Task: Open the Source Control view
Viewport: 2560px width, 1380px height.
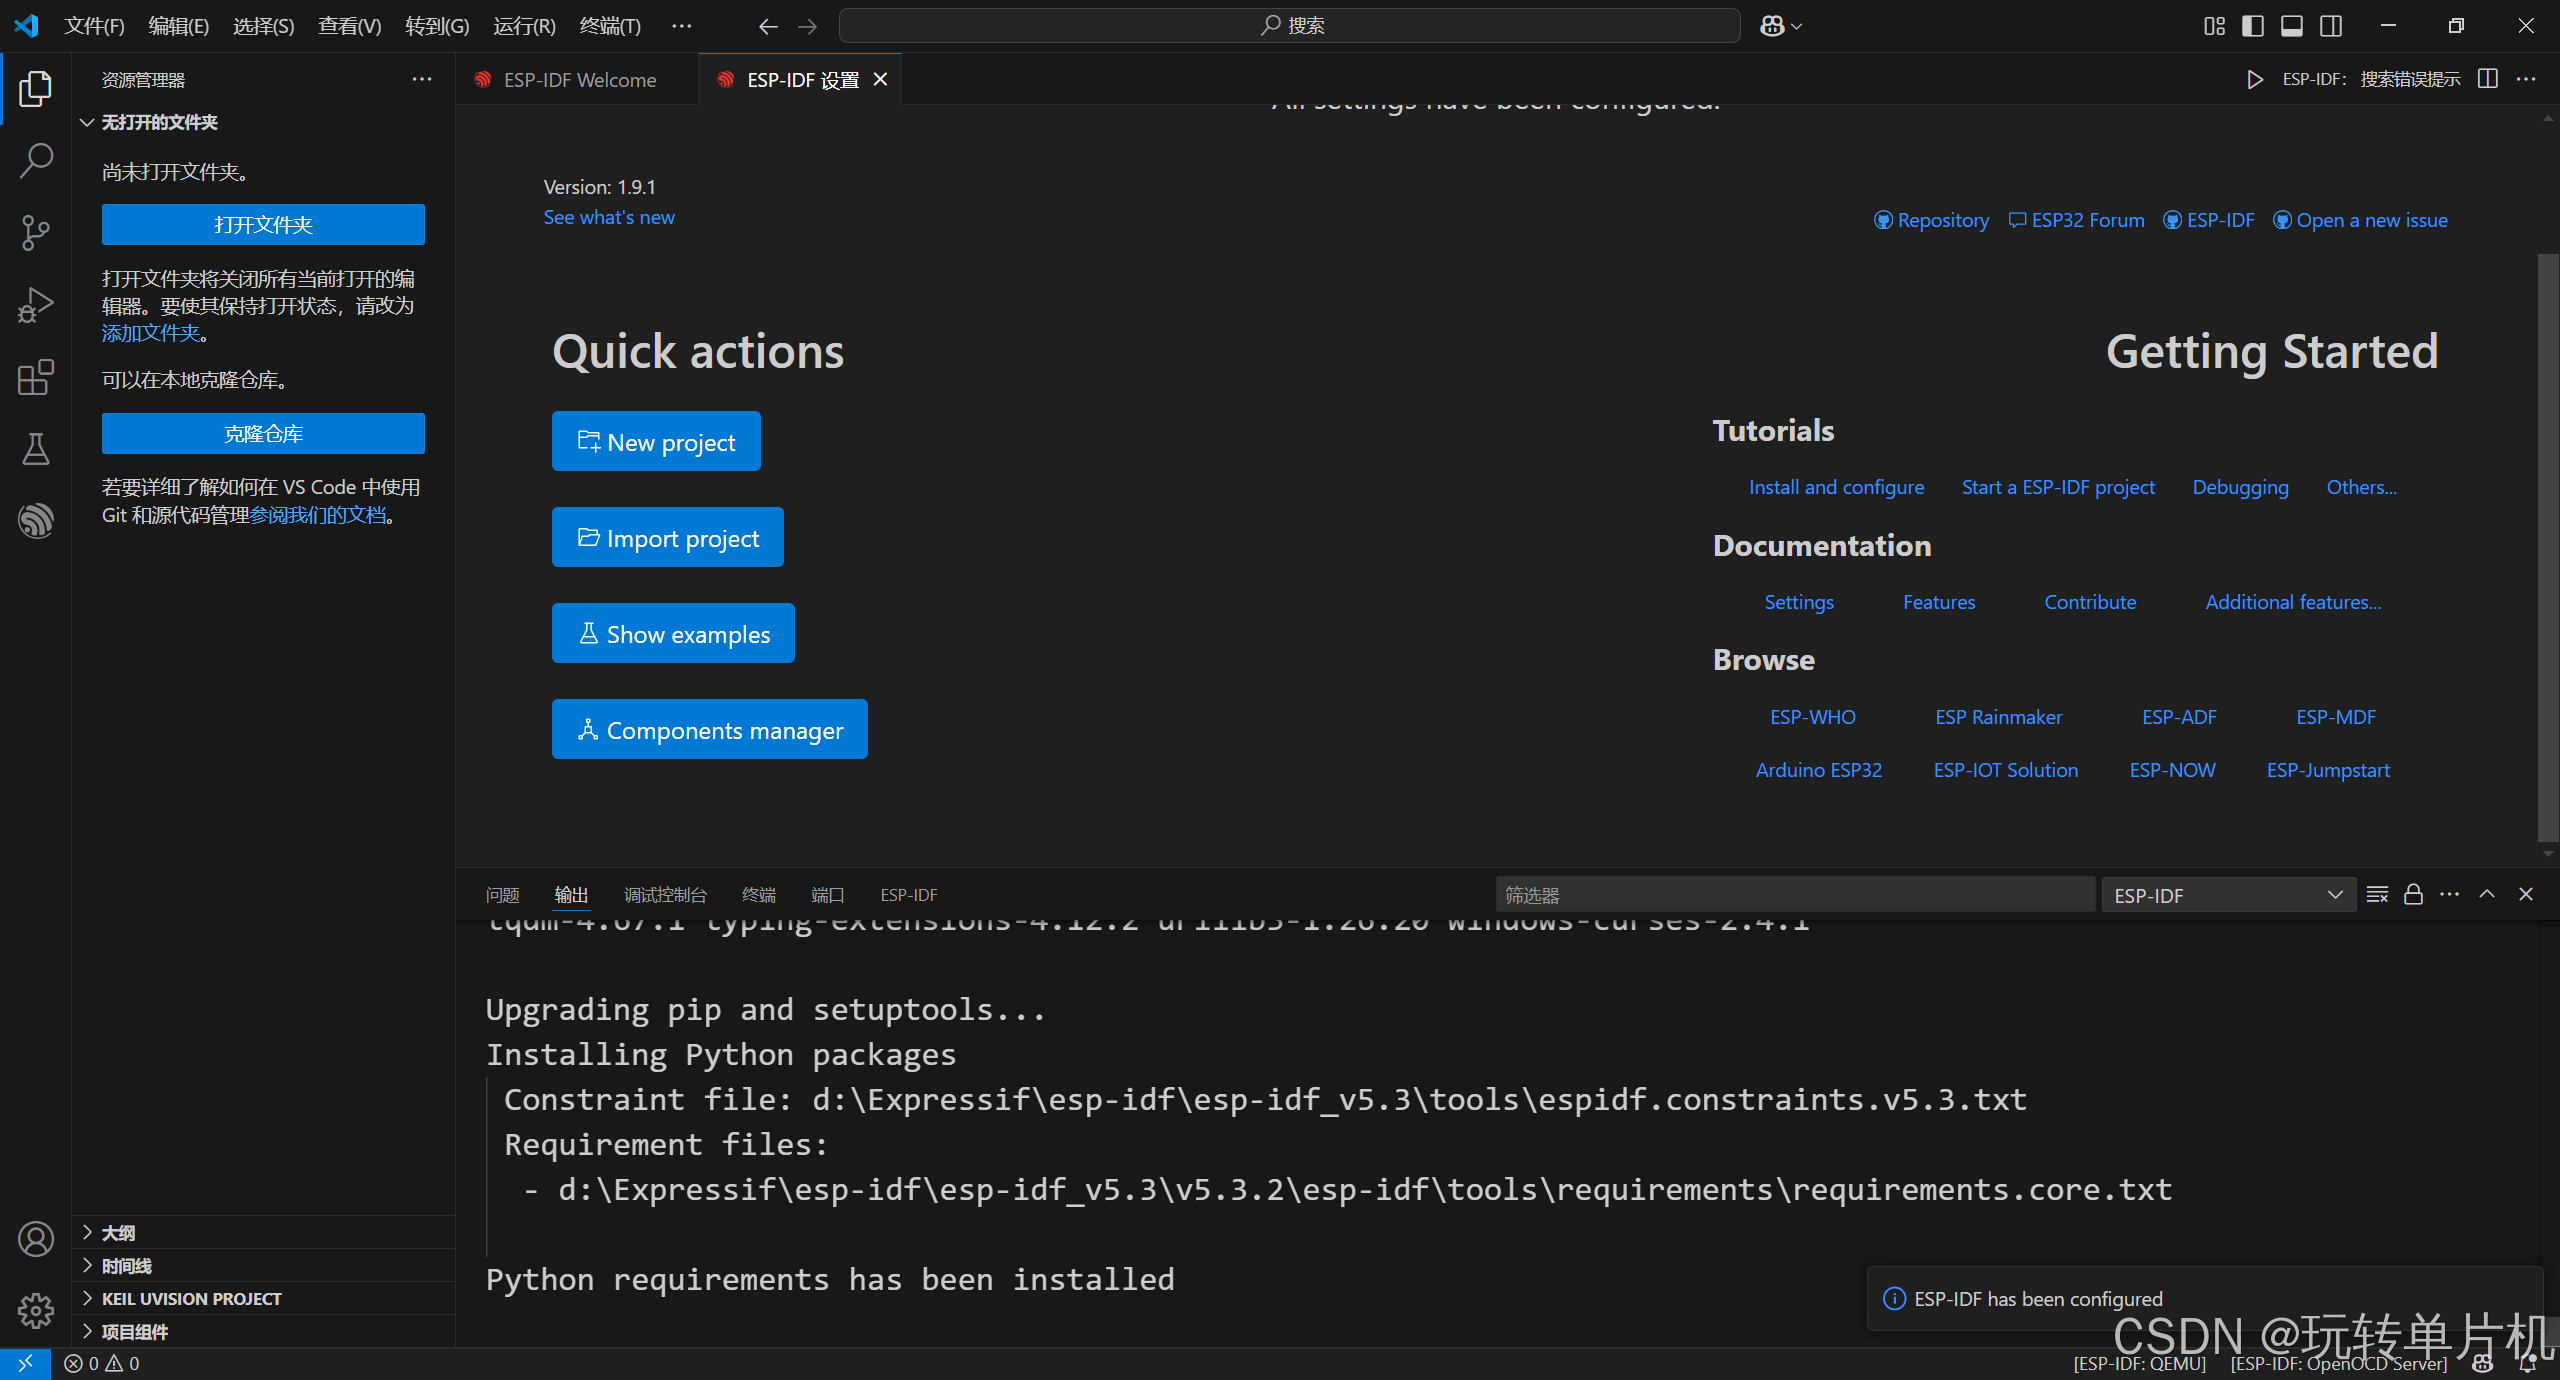Action: point(36,232)
